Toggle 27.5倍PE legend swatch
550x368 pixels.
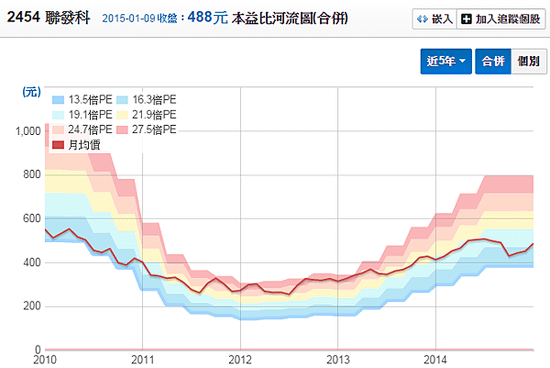pos(122,130)
